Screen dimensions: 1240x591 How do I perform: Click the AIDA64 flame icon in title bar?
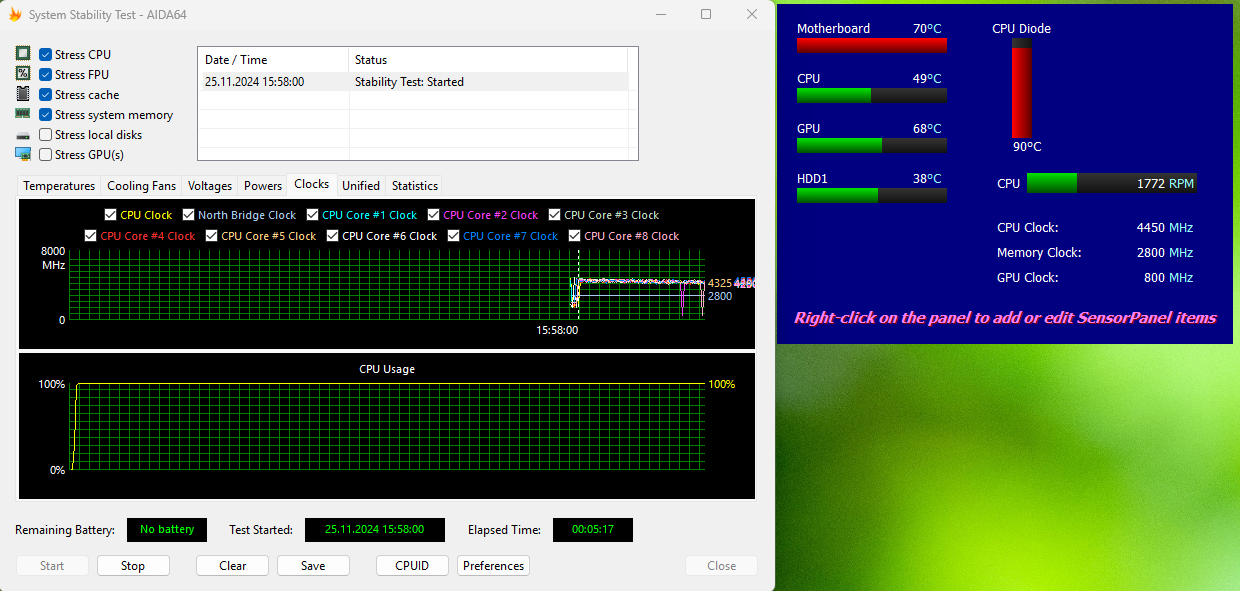pyautogui.click(x=15, y=15)
